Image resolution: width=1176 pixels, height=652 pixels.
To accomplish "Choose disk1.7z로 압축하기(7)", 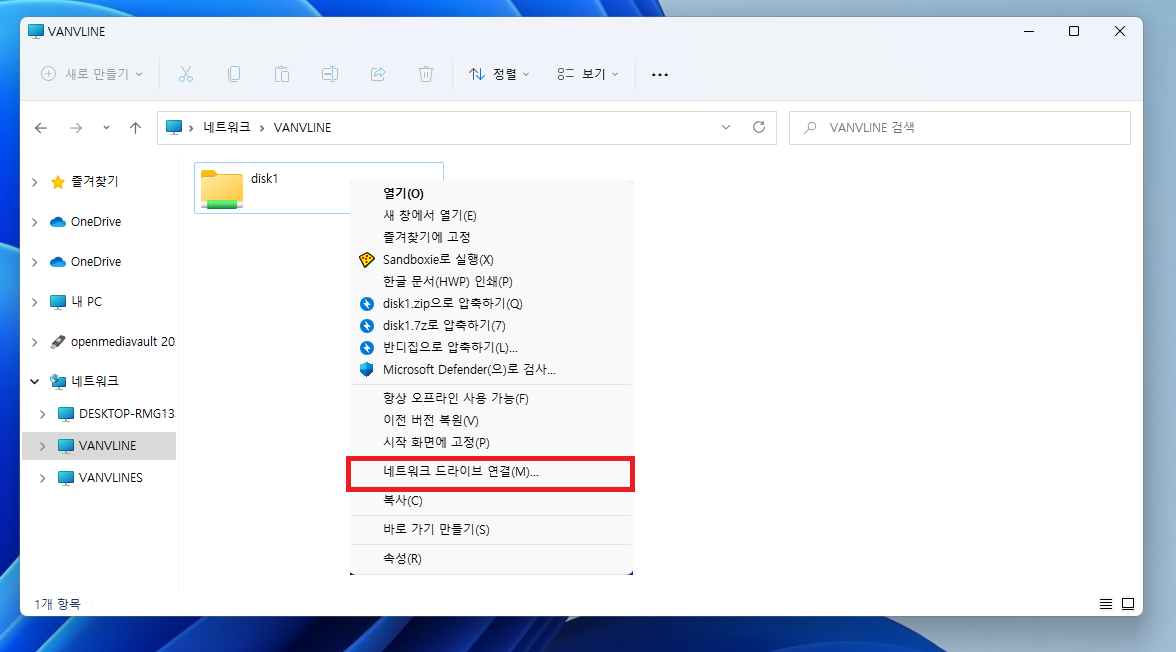I will click(491, 326).
